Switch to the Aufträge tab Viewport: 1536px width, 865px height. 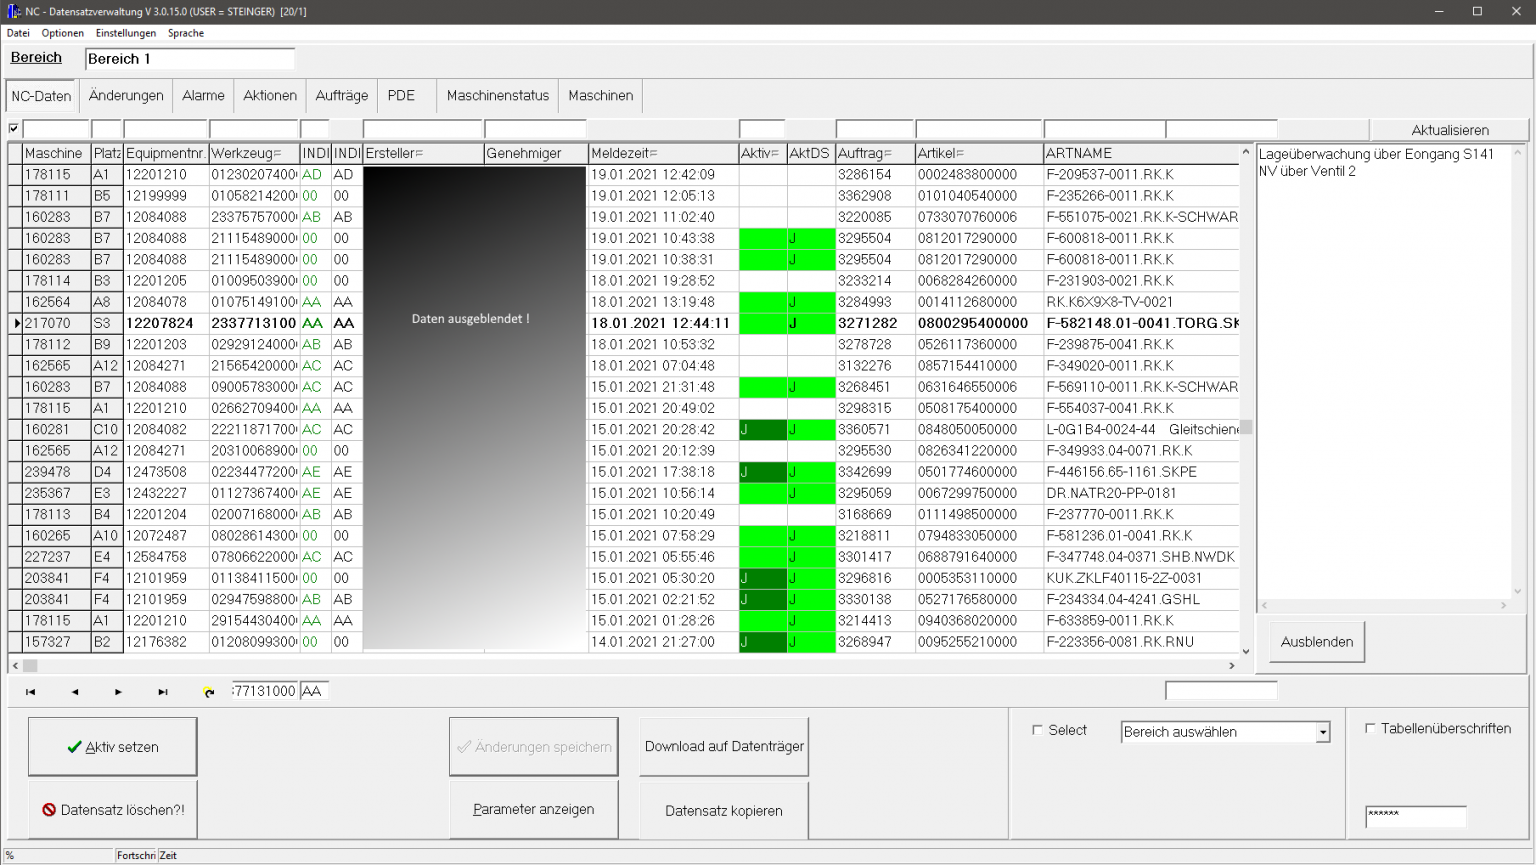pyautogui.click(x=342, y=96)
